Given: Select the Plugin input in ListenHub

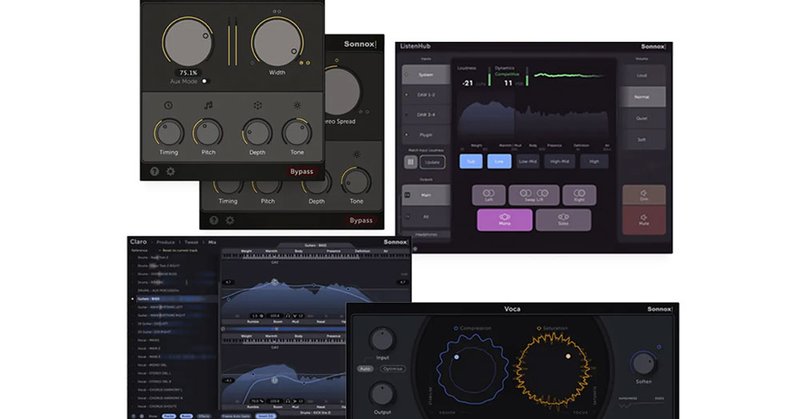Looking at the screenshot, I should pos(426,135).
